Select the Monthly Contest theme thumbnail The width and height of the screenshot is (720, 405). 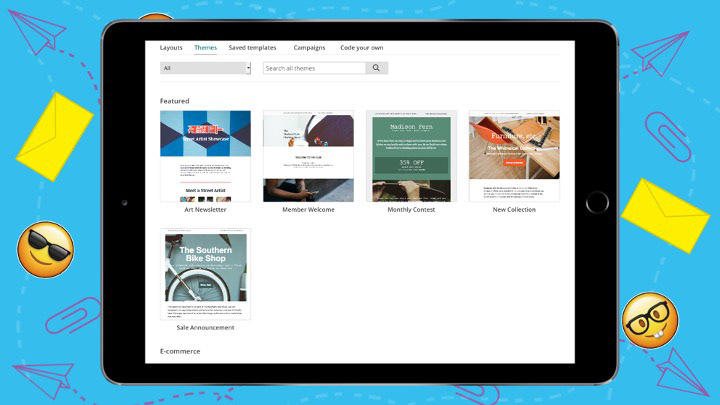tap(411, 156)
